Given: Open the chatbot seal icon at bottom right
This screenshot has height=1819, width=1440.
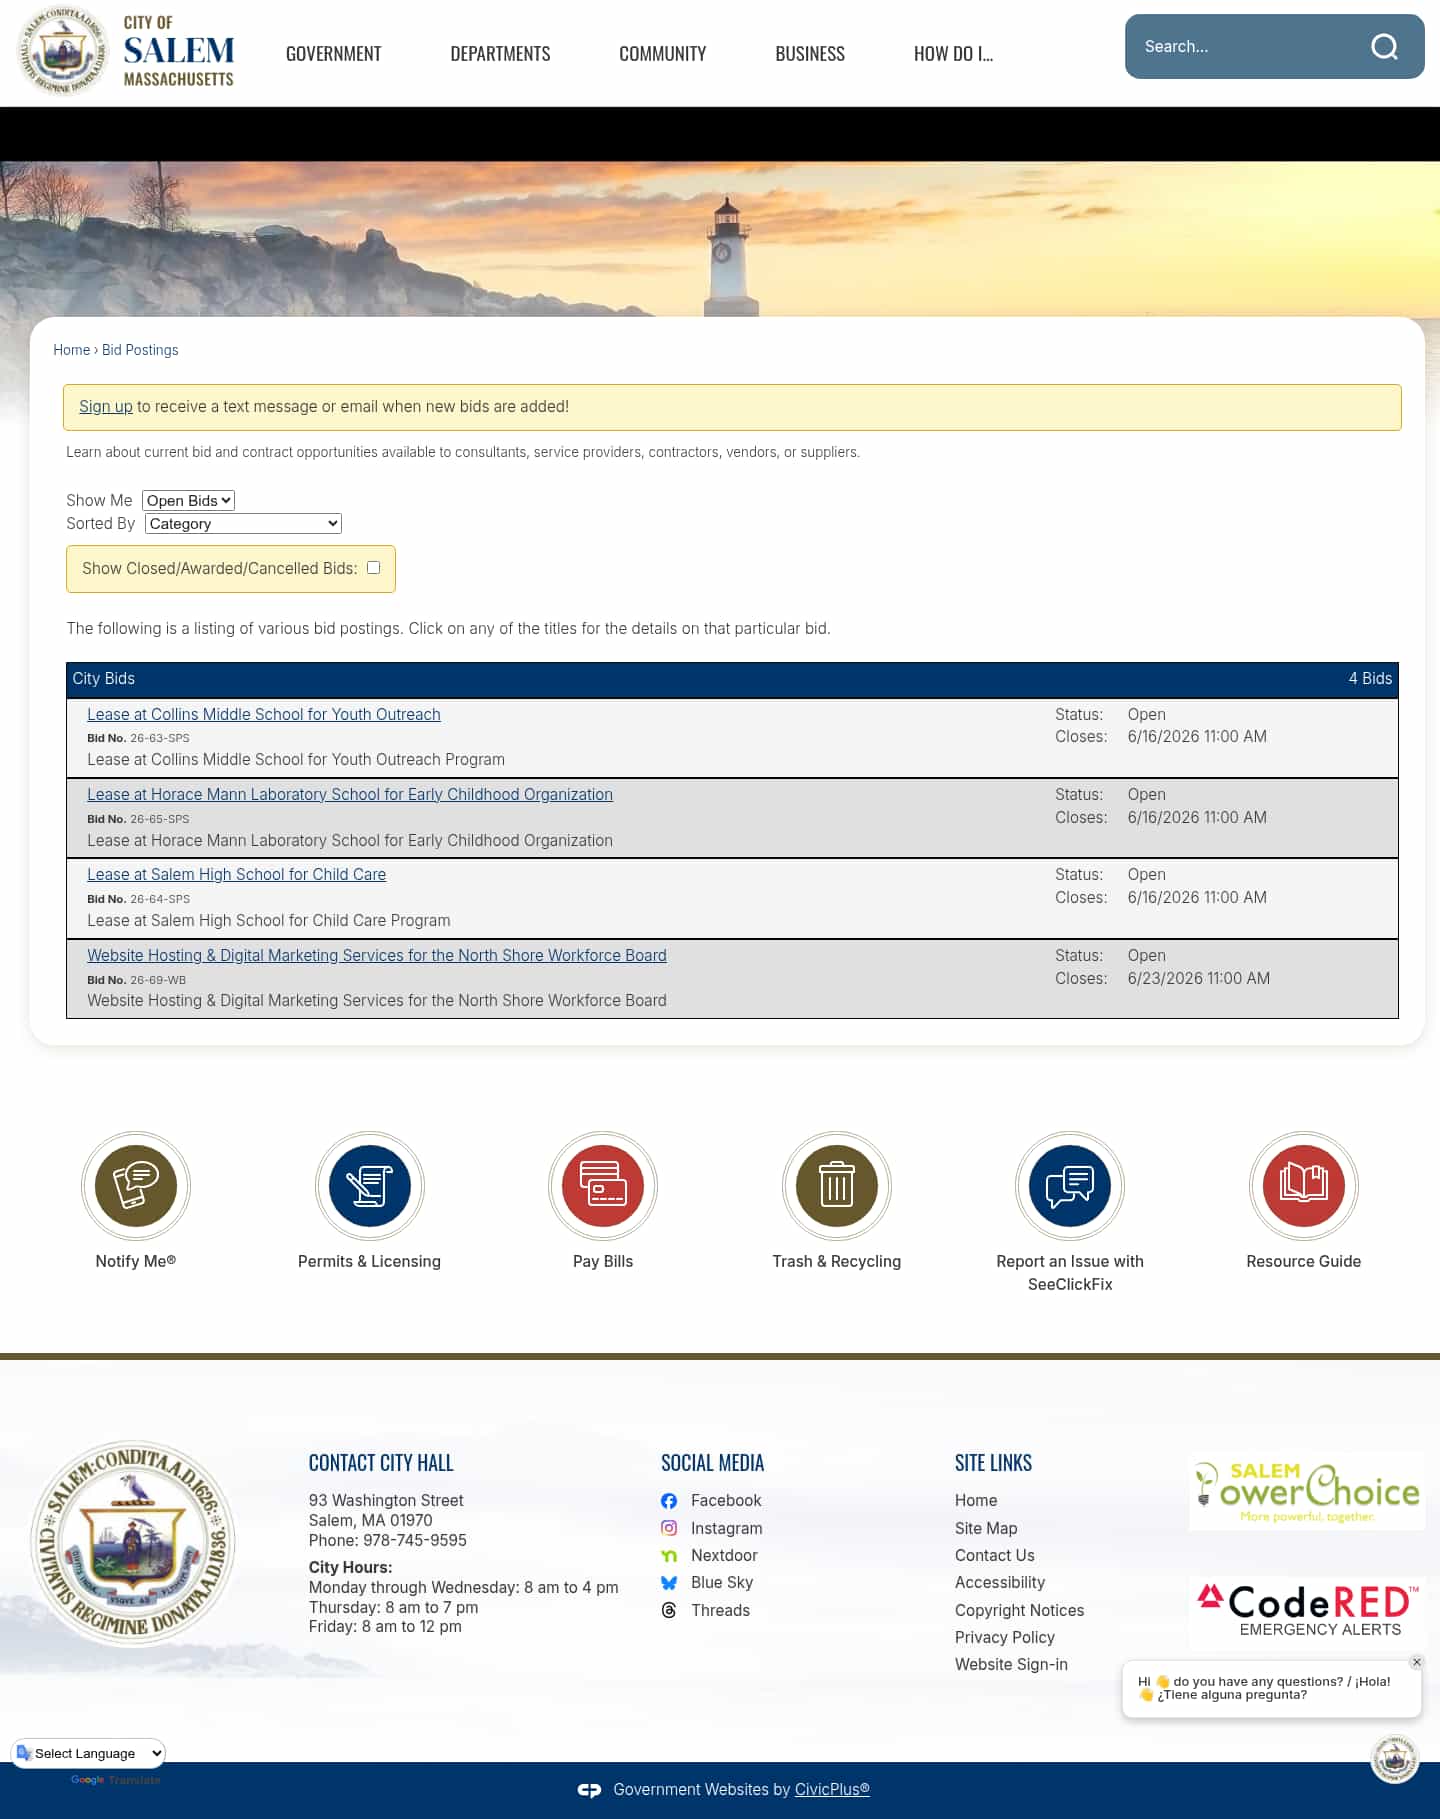Looking at the screenshot, I should point(1395,1760).
